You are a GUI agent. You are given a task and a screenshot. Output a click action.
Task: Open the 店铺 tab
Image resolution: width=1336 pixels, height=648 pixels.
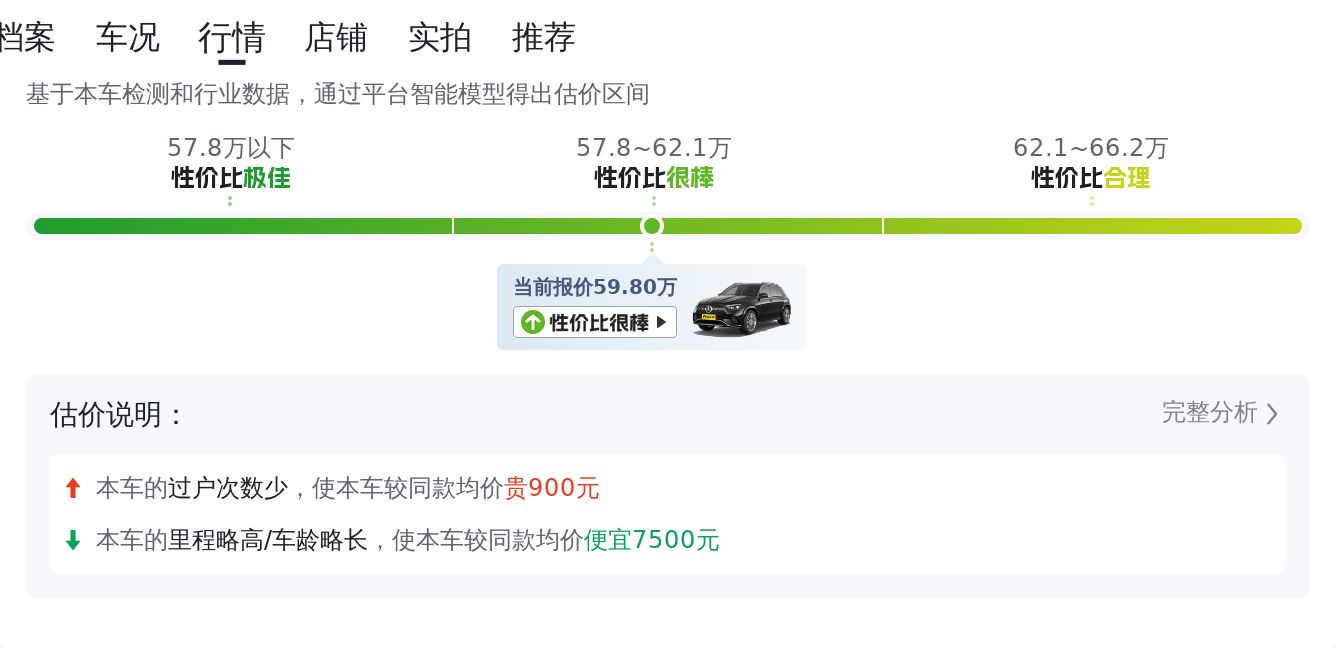point(336,38)
